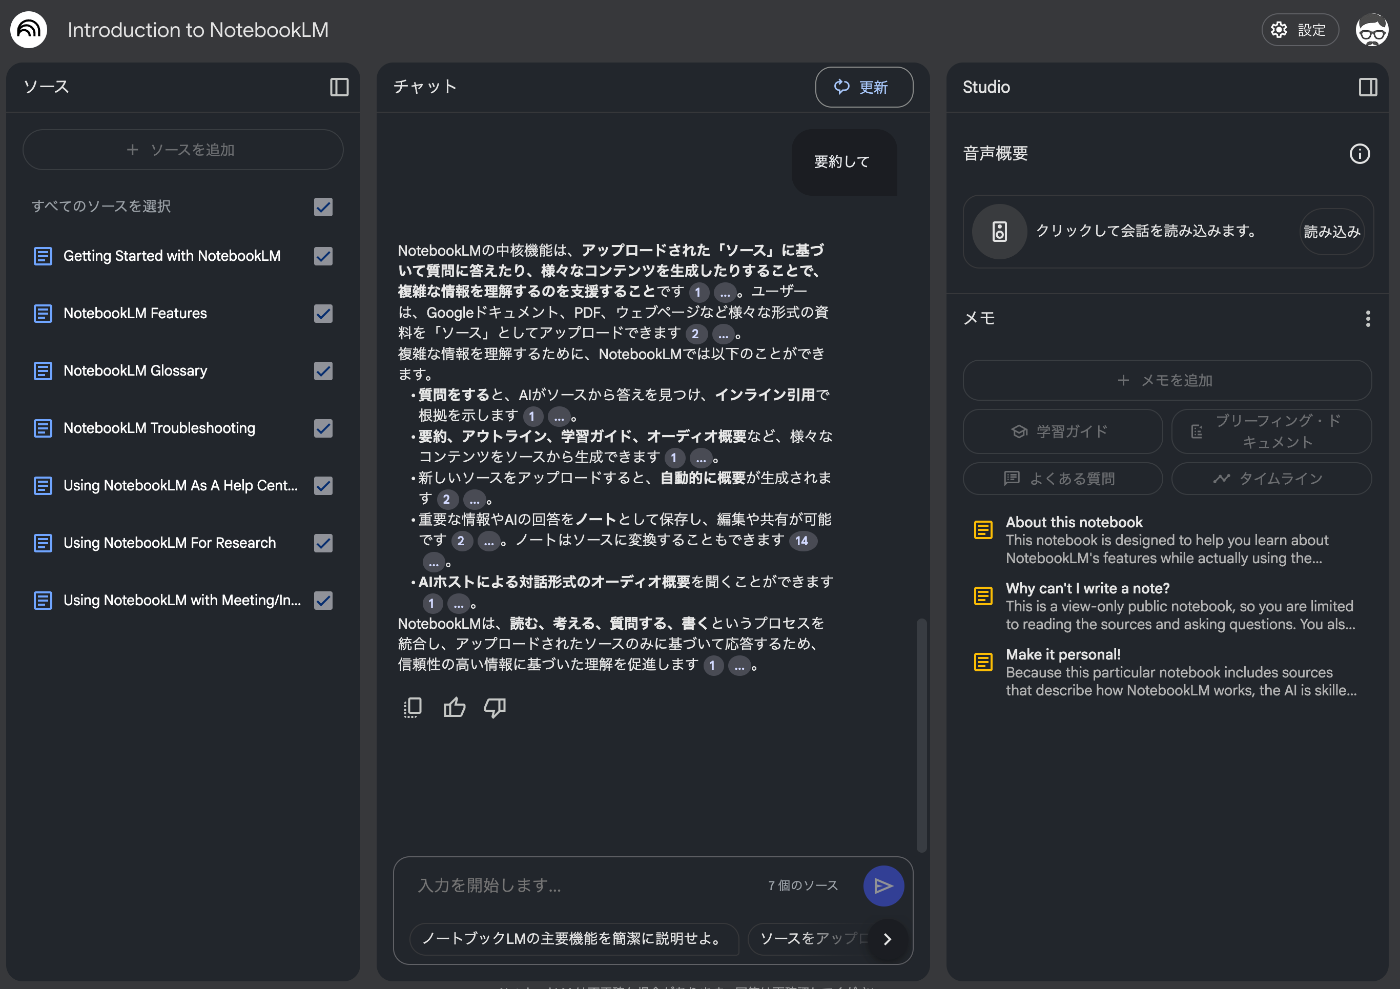Click Getting Started with NotebookLM document icon
Viewport: 1400px width, 989px height.
[x=43, y=256]
